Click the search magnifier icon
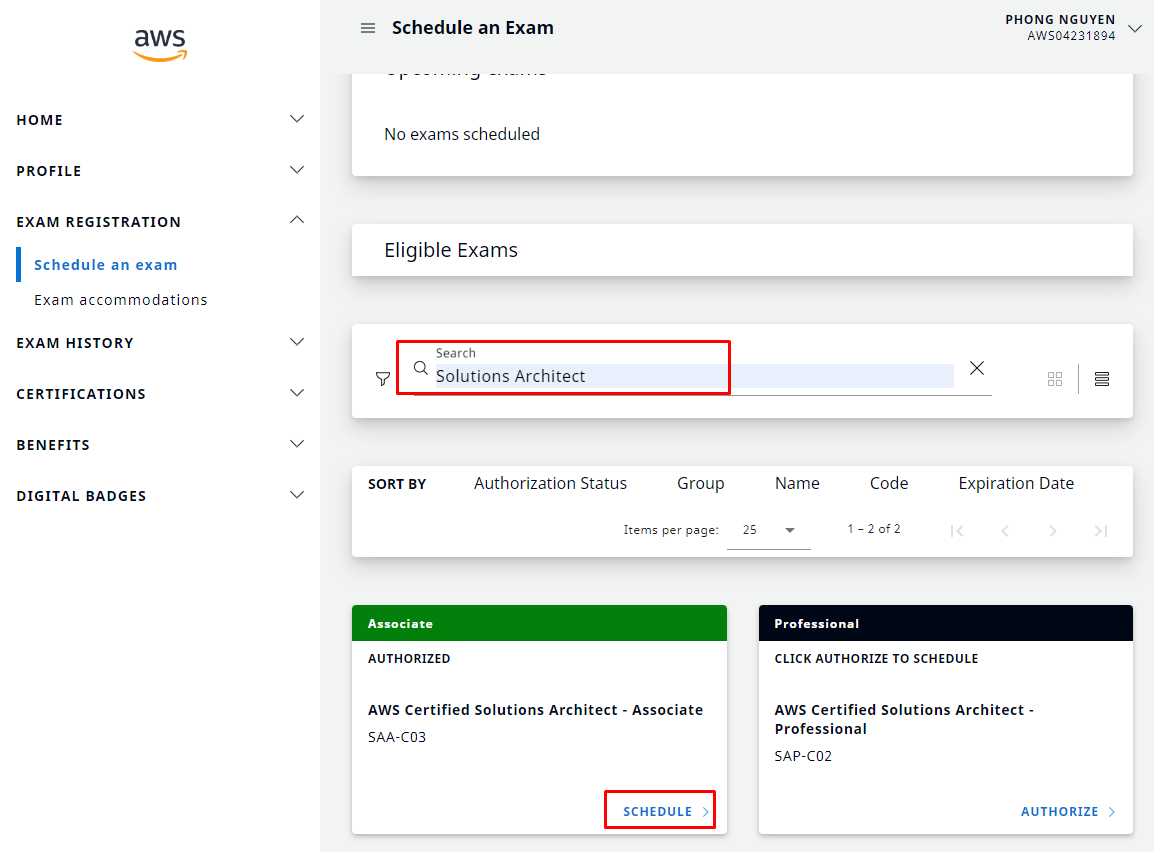The image size is (1154, 852). [421, 368]
